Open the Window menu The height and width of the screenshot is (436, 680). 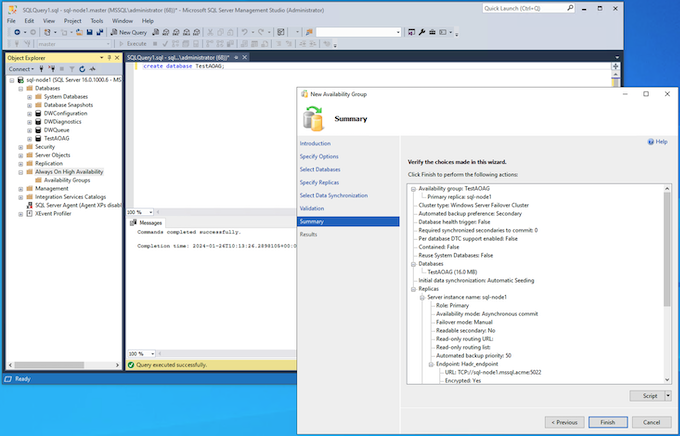point(122,21)
